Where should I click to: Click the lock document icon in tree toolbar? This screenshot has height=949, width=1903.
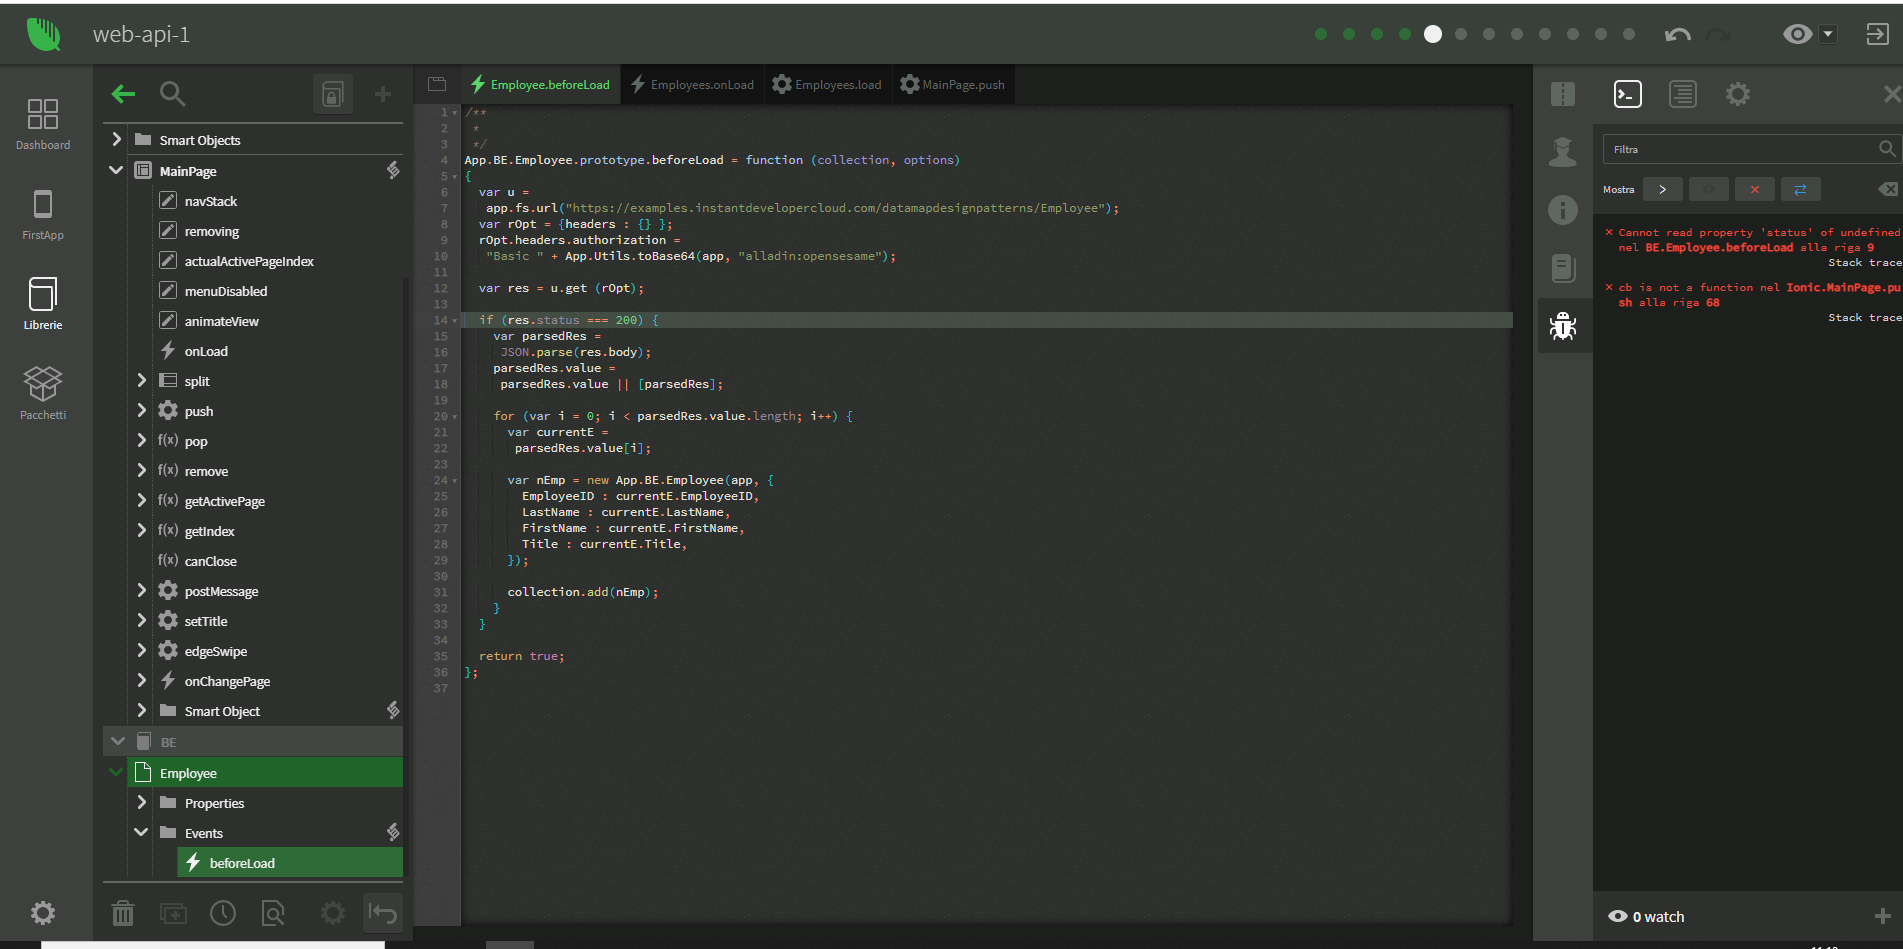coord(333,94)
